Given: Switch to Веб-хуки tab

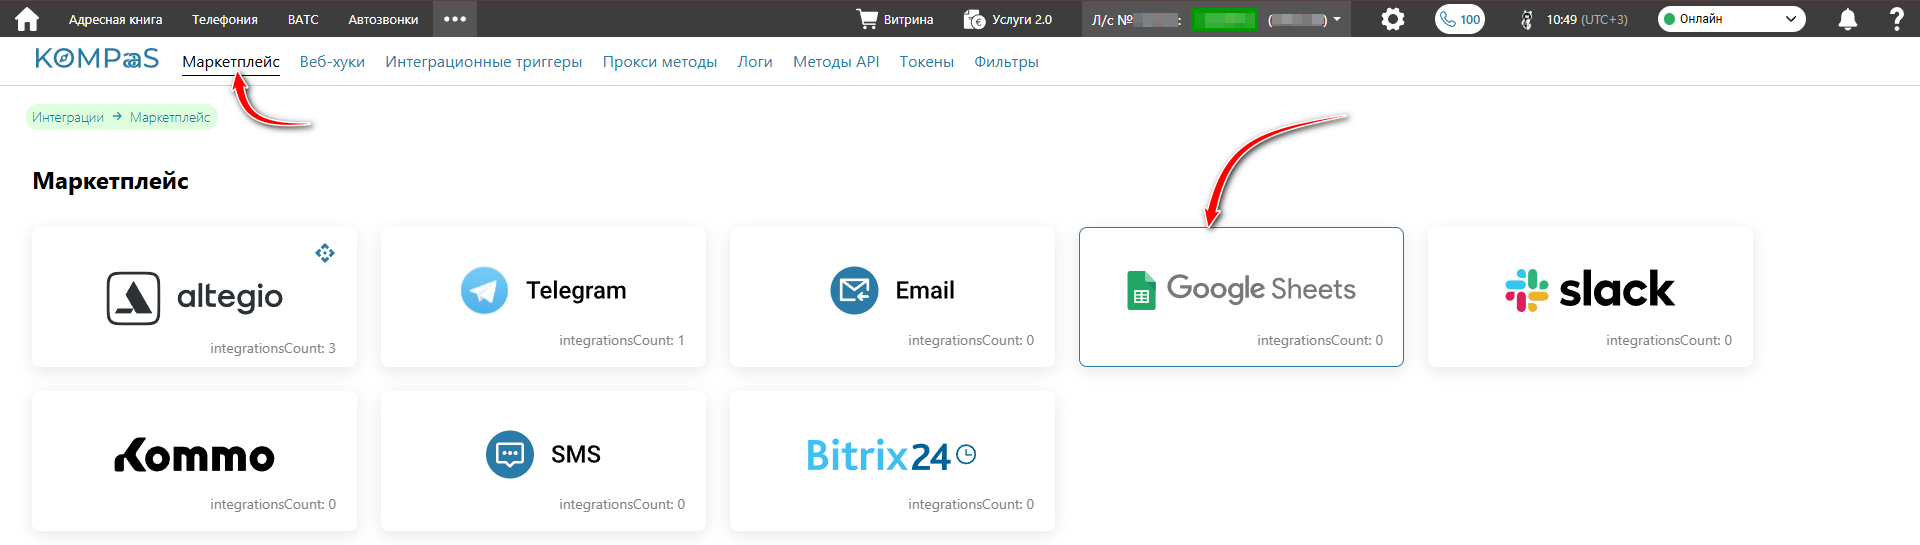Looking at the screenshot, I should pyautogui.click(x=332, y=62).
